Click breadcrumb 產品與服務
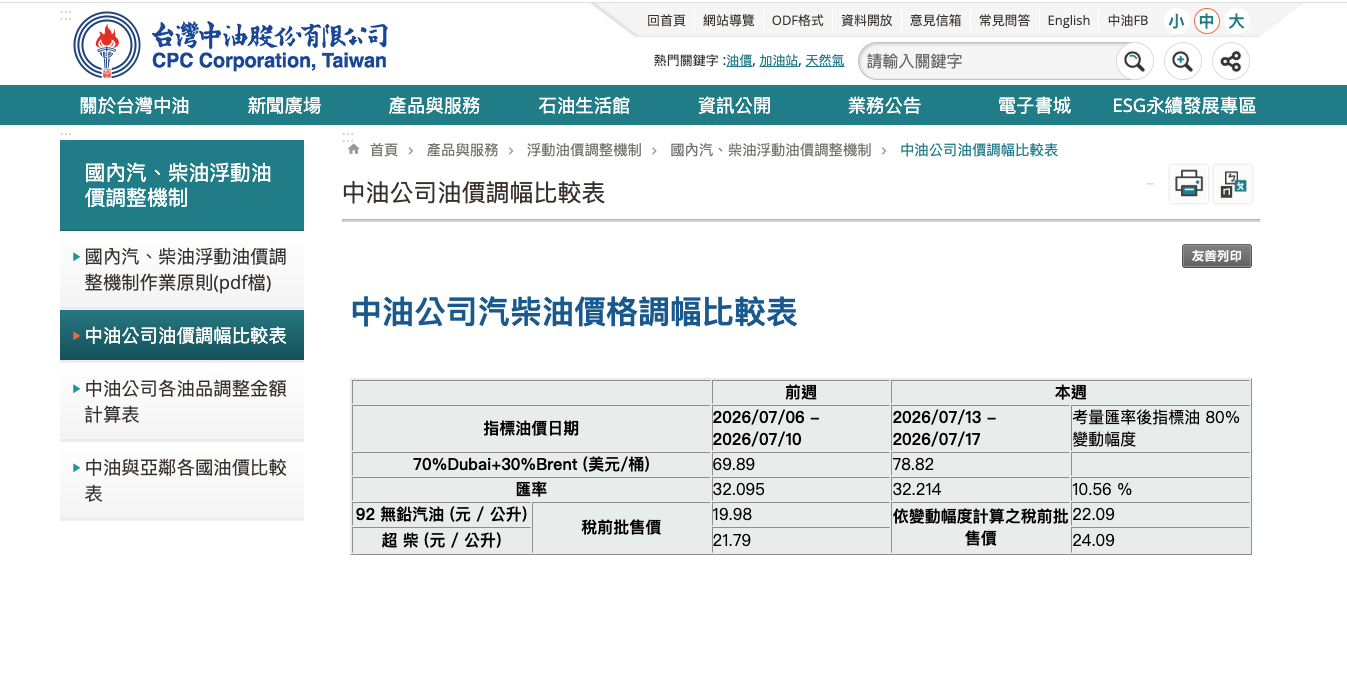Image resolution: width=1347 pixels, height=687 pixels. 462,150
